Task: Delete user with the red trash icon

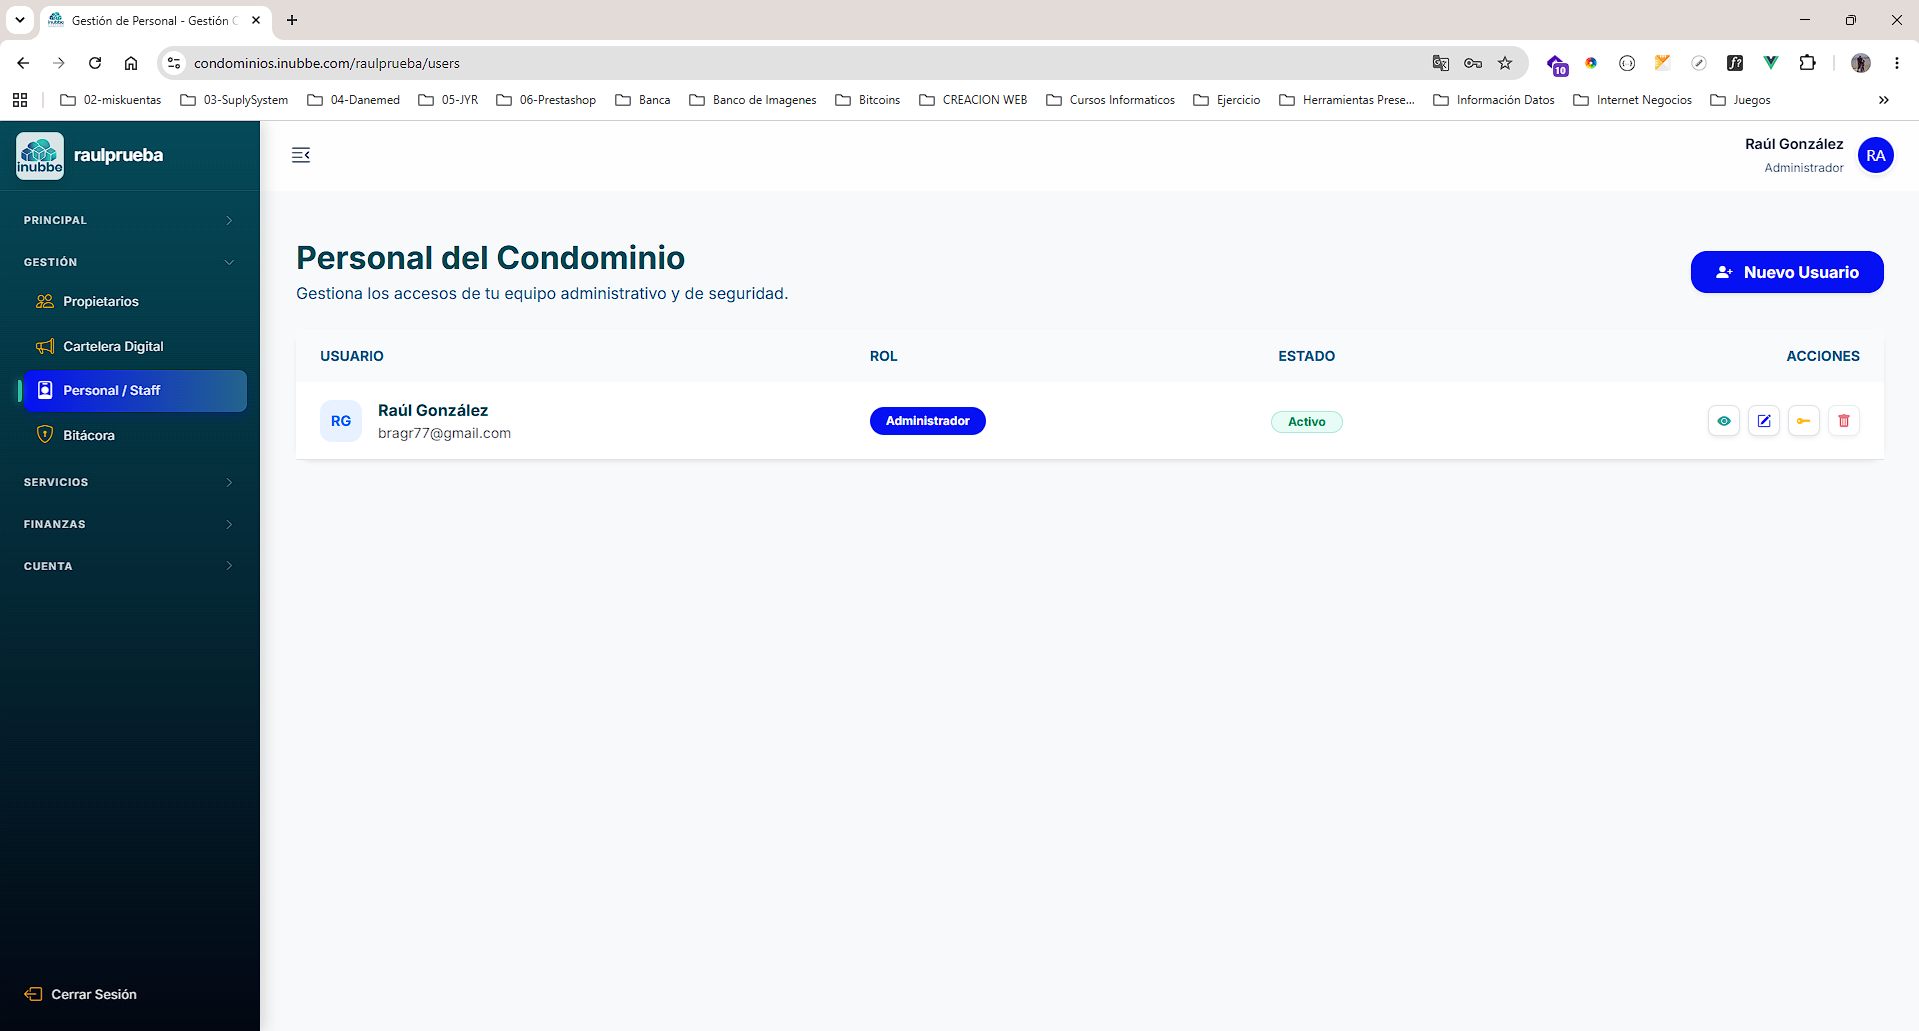Action: click(1844, 421)
